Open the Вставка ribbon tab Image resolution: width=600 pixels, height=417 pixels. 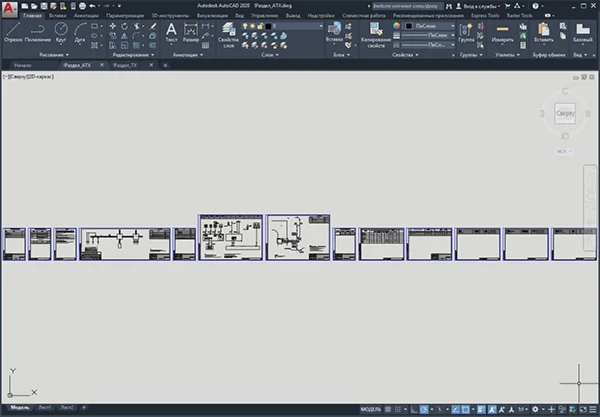click(x=57, y=16)
